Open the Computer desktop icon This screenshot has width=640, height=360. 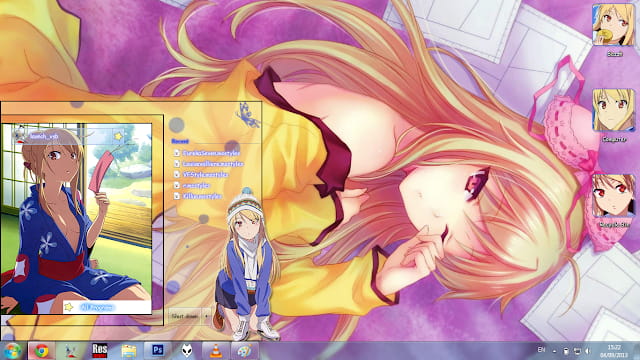coord(613,116)
